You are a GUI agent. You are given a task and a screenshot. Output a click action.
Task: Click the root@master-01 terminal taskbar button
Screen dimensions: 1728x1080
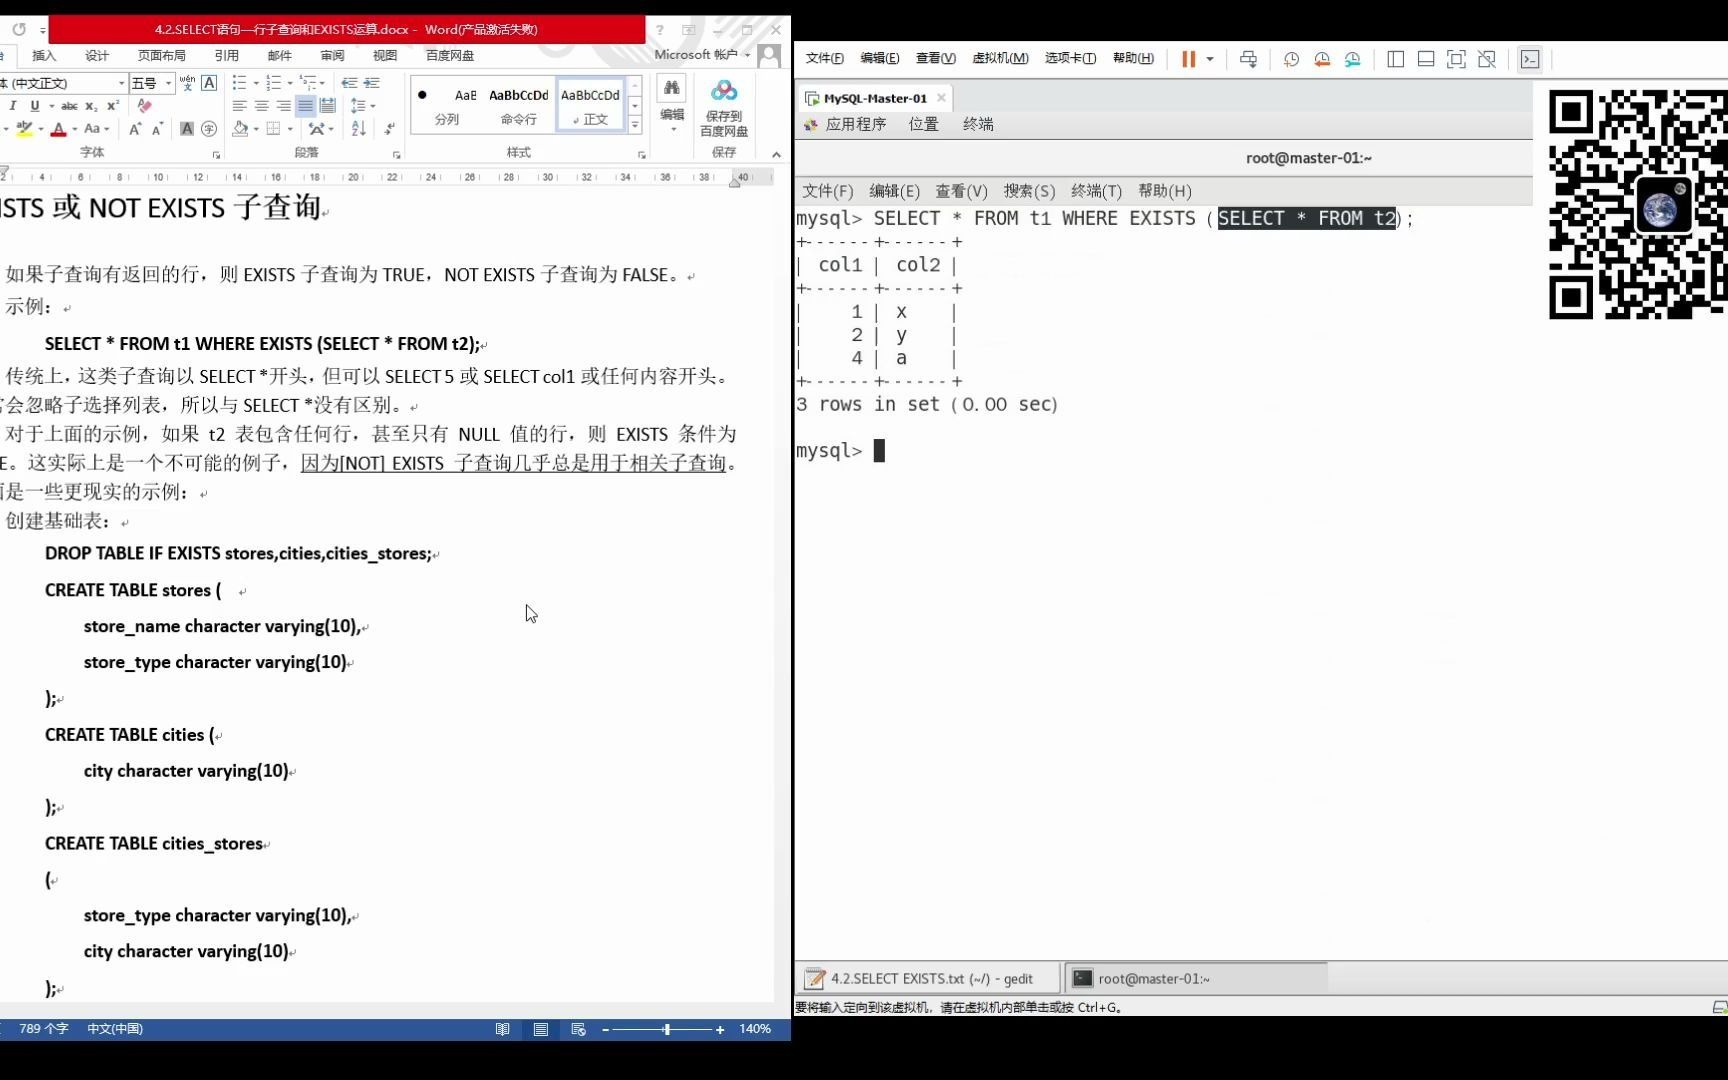(1195, 979)
